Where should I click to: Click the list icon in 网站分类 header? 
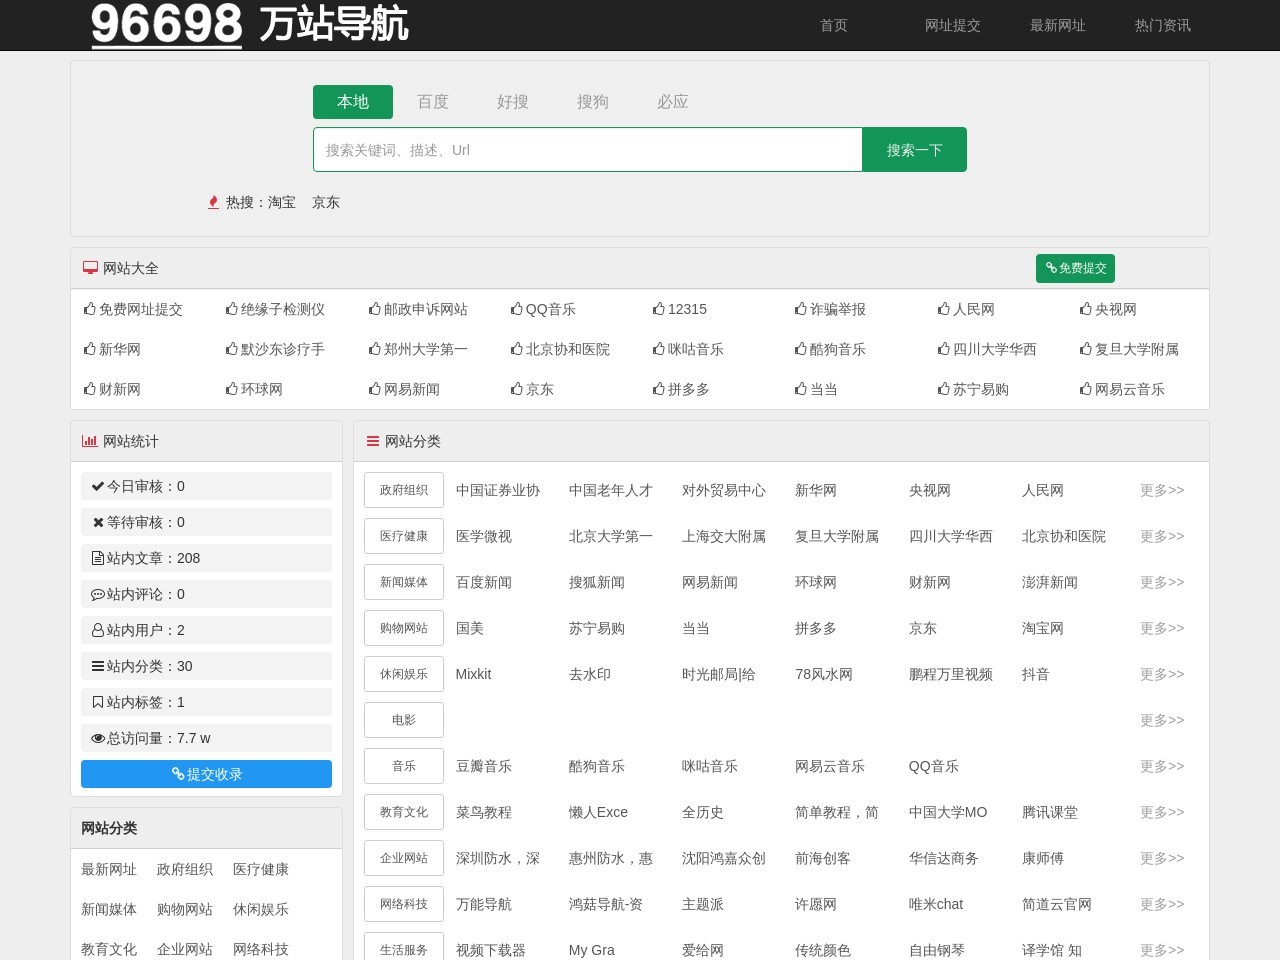coord(373,441)
